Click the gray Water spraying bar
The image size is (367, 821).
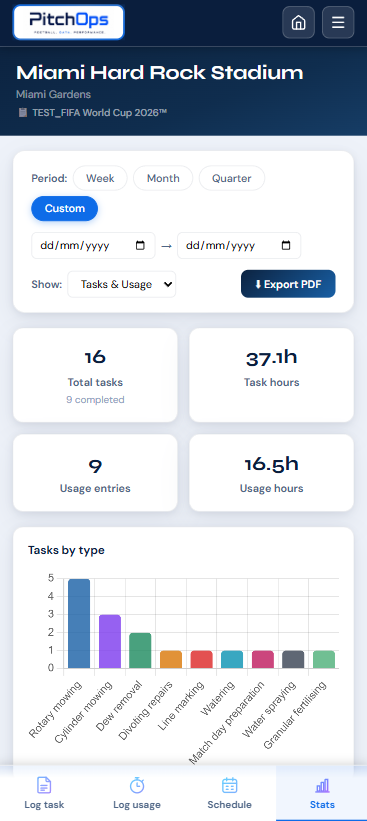pos(293,659)
